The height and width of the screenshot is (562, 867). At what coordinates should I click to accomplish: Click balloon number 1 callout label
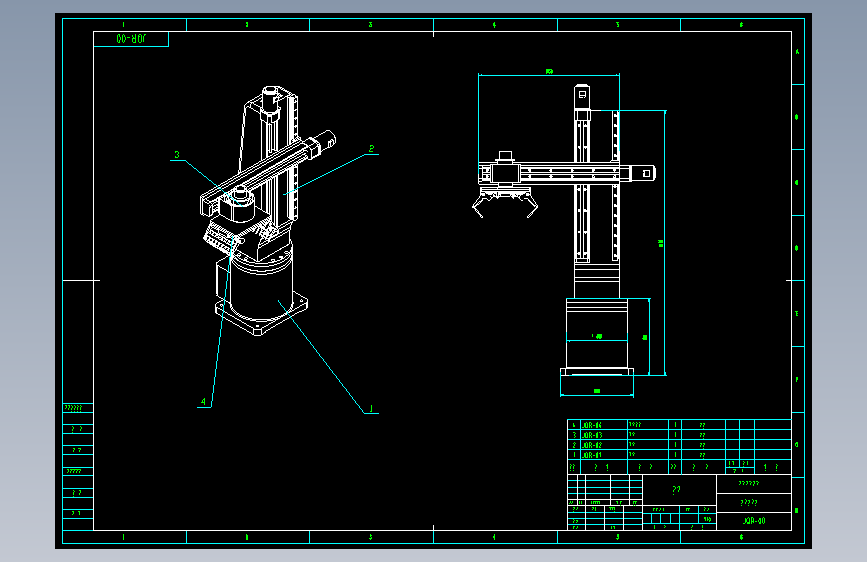tap(371, 409)
